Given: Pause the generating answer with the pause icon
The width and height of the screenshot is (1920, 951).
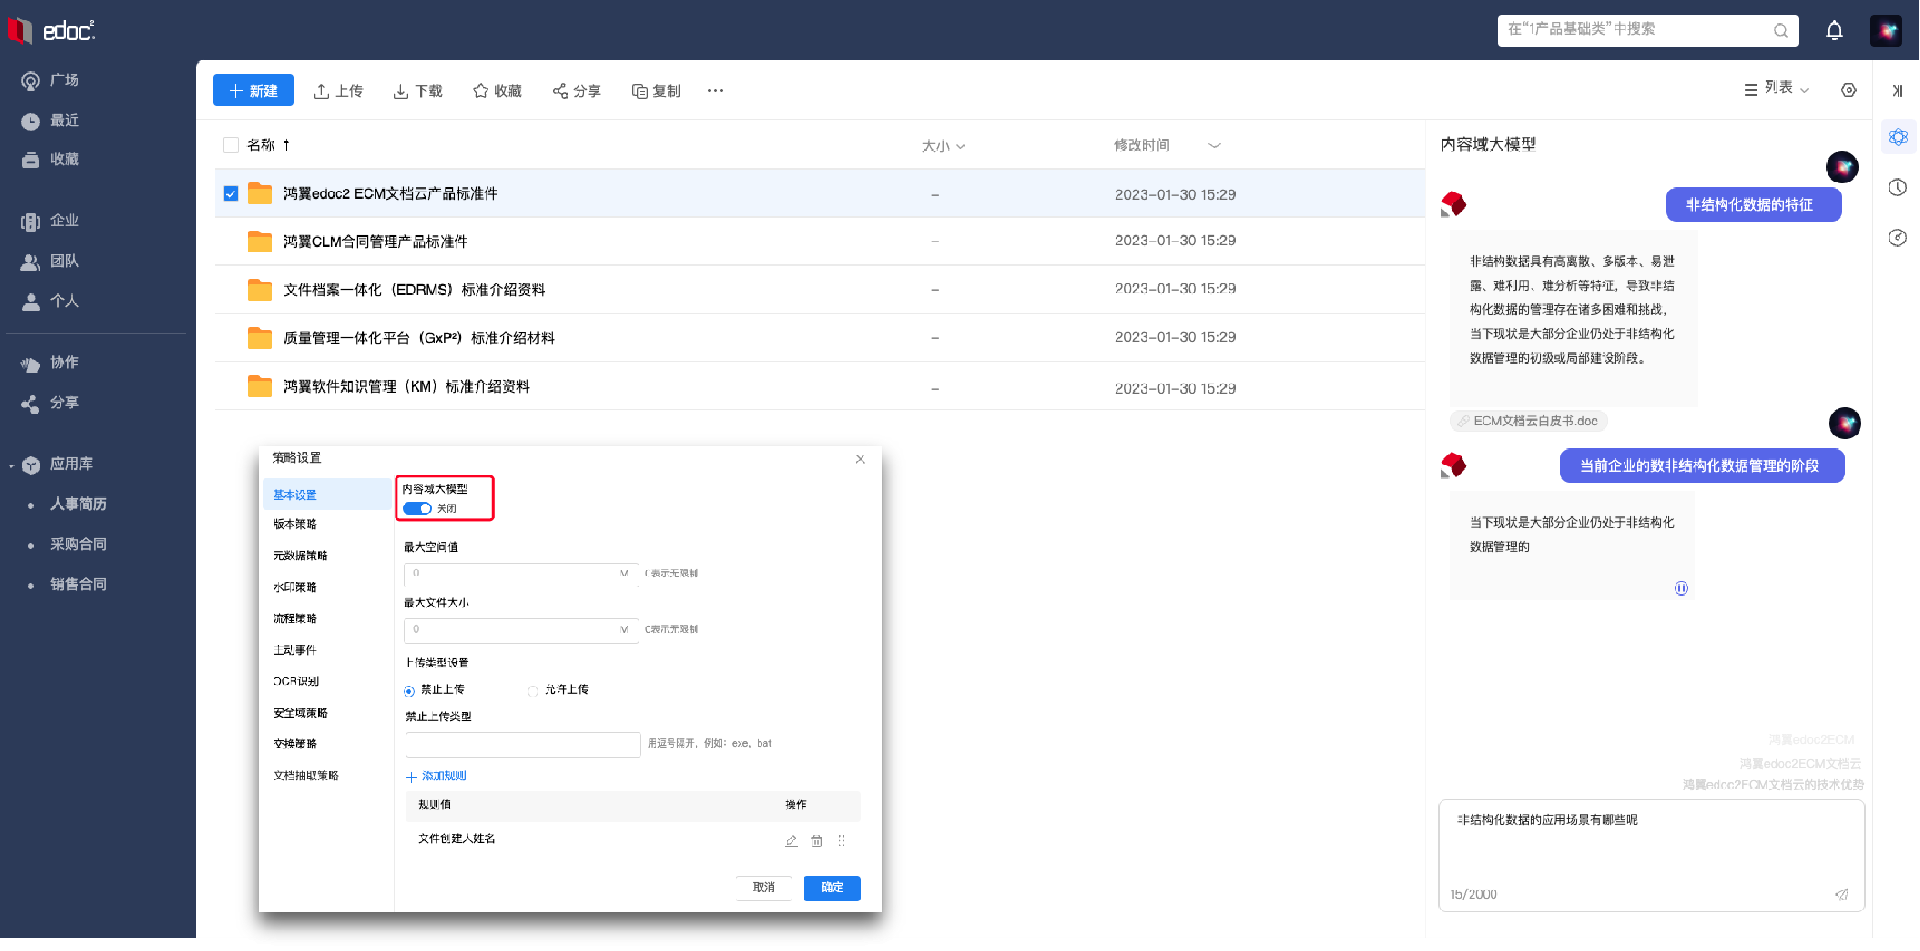Looking at the screenshot, I should pyautogui.click(x=1681, y=588).
